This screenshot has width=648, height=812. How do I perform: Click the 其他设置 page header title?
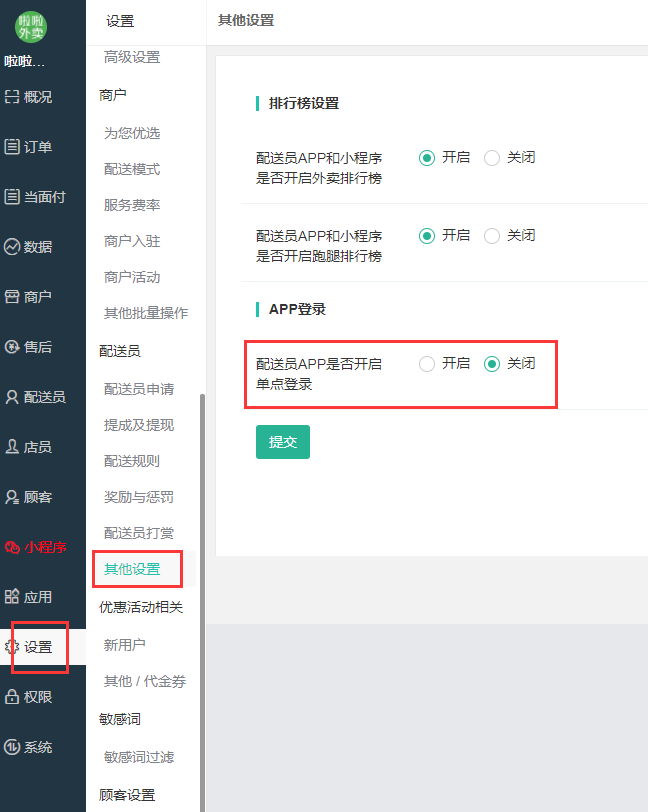pos(246,21)
